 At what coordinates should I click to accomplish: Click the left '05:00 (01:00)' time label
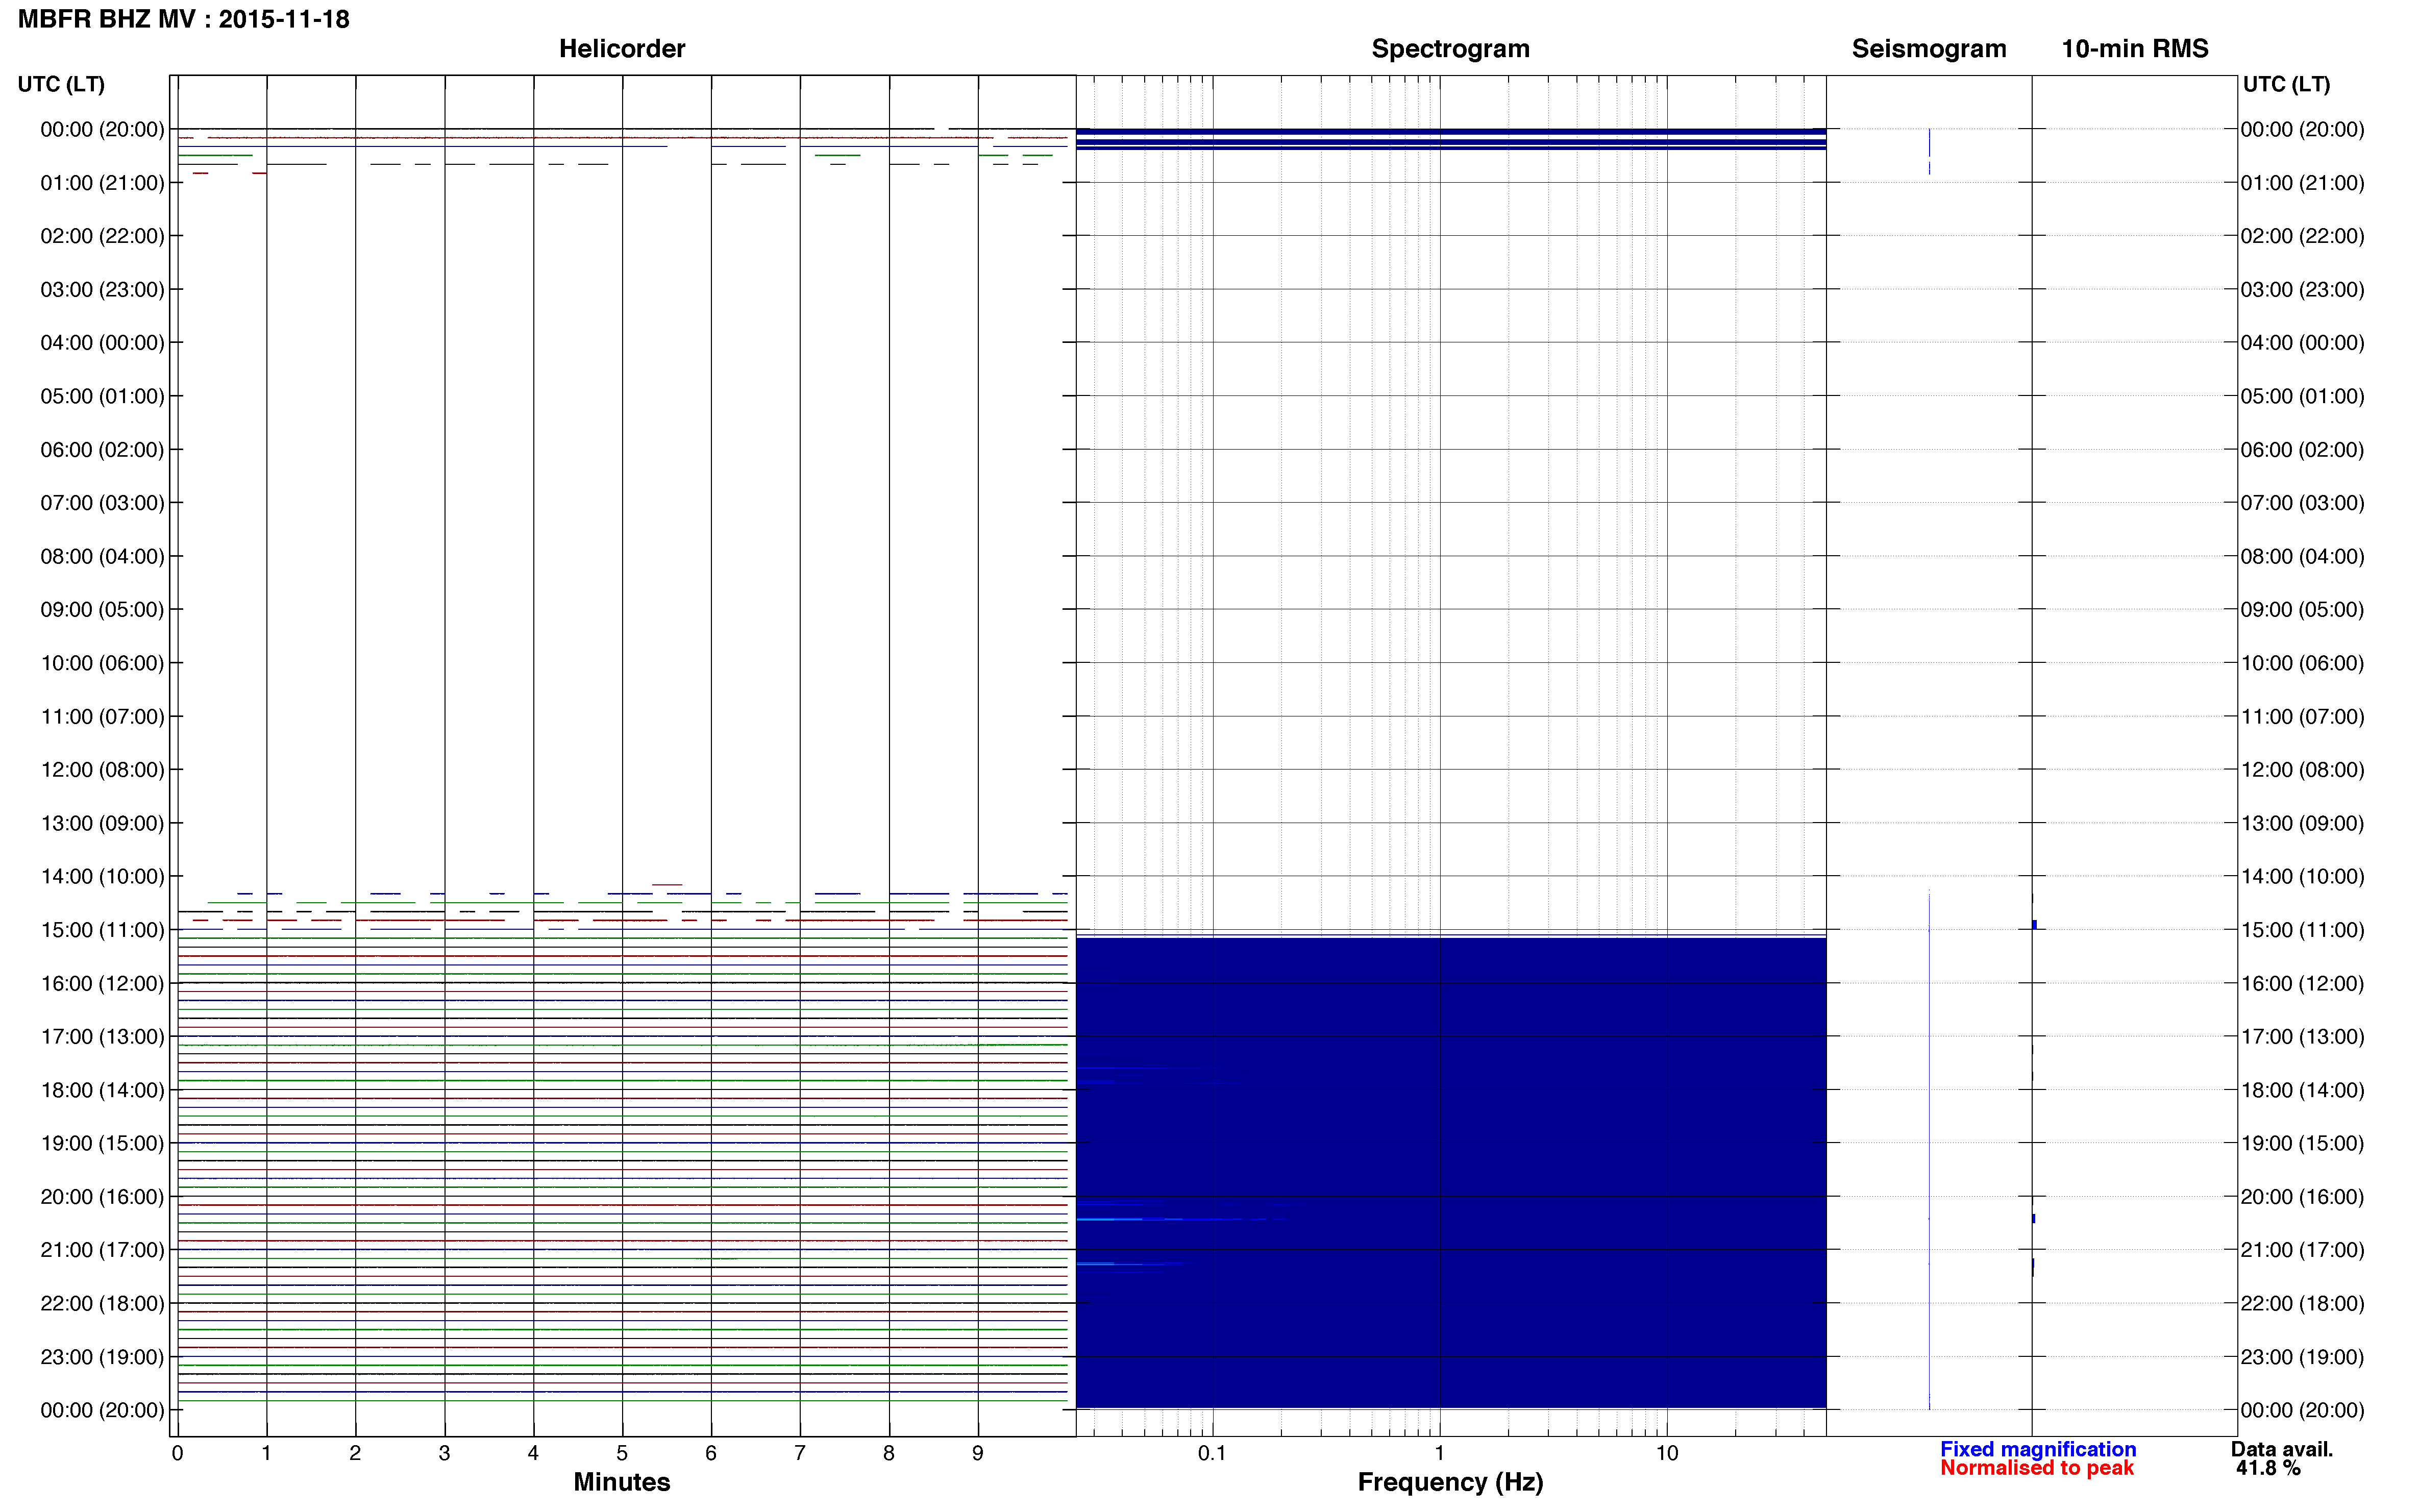click(x=102, y=396)
